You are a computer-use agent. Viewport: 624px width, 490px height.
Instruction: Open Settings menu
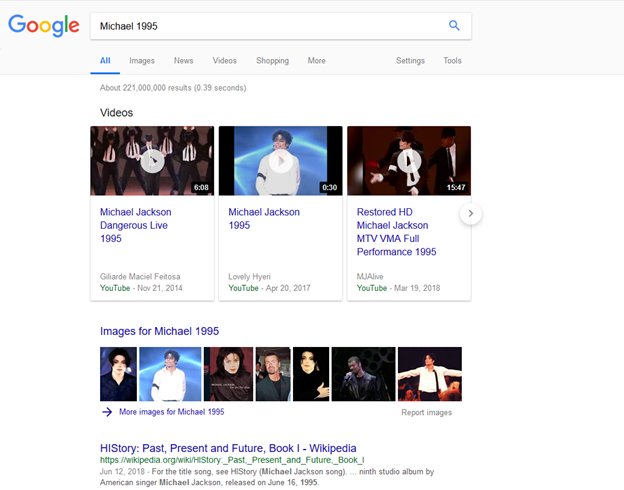pos(410,61)
